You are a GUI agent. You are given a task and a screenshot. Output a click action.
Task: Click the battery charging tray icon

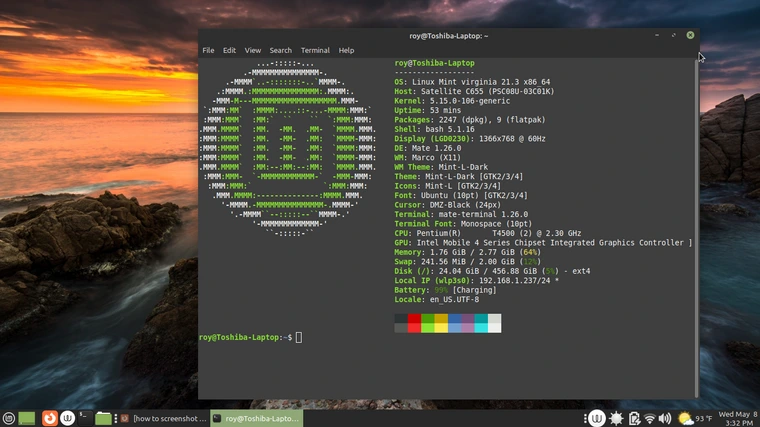[634, 418]
